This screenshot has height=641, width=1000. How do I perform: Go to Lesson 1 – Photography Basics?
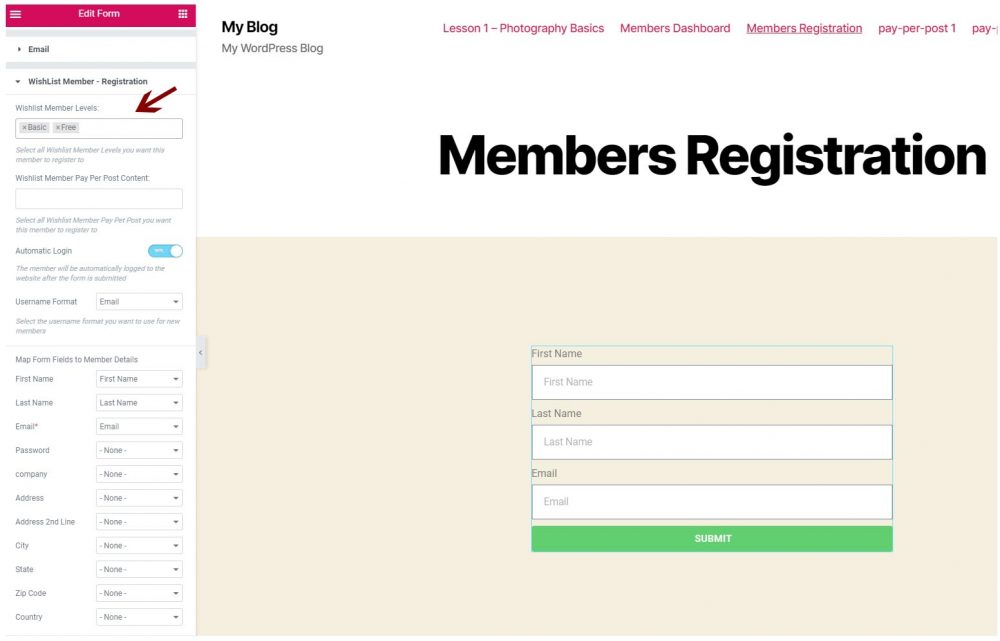523,28
